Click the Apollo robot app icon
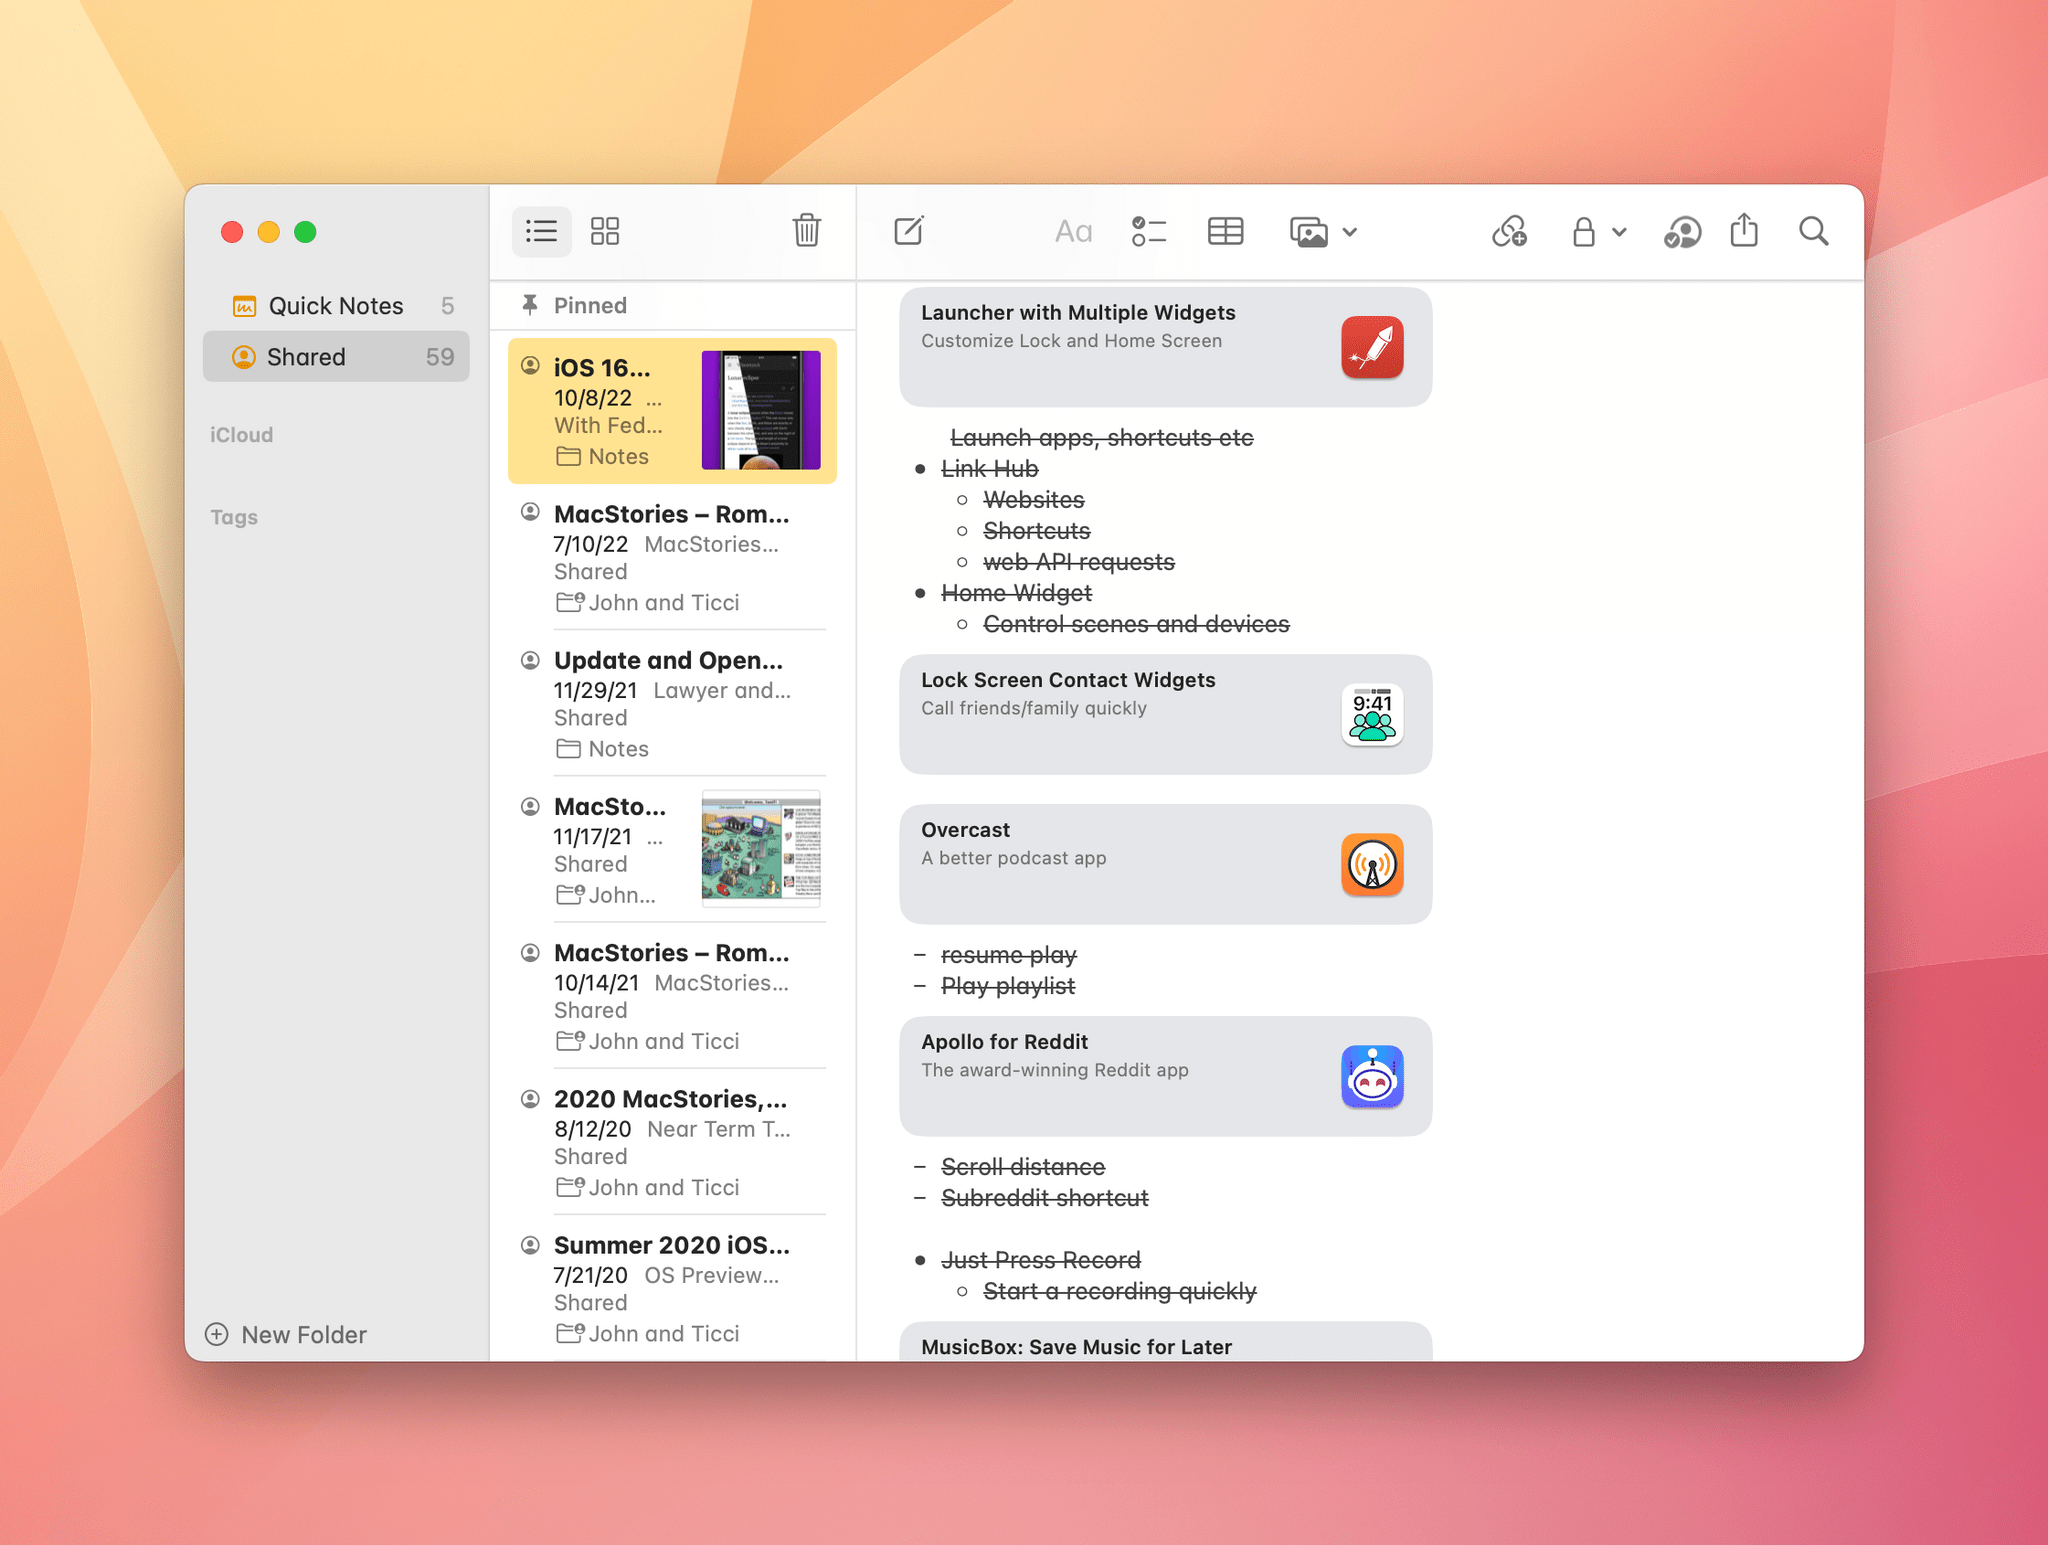Viewport: 2048px width, 1545px height. (1372, 1076)
